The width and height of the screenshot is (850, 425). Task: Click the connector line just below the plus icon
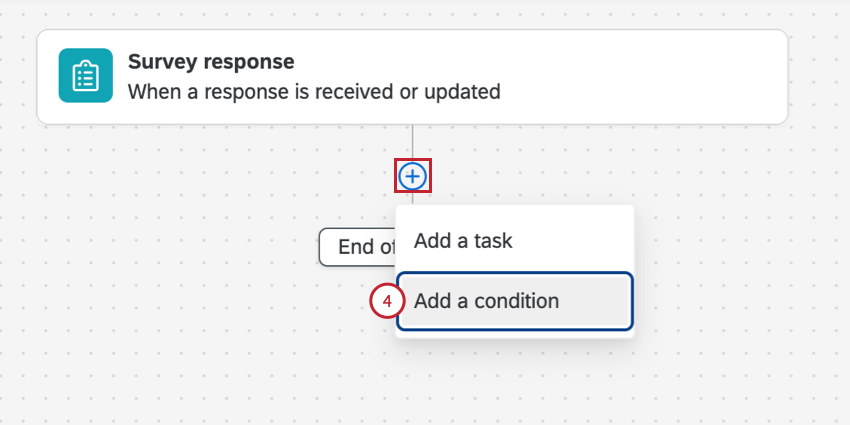(x=412, y=198)
